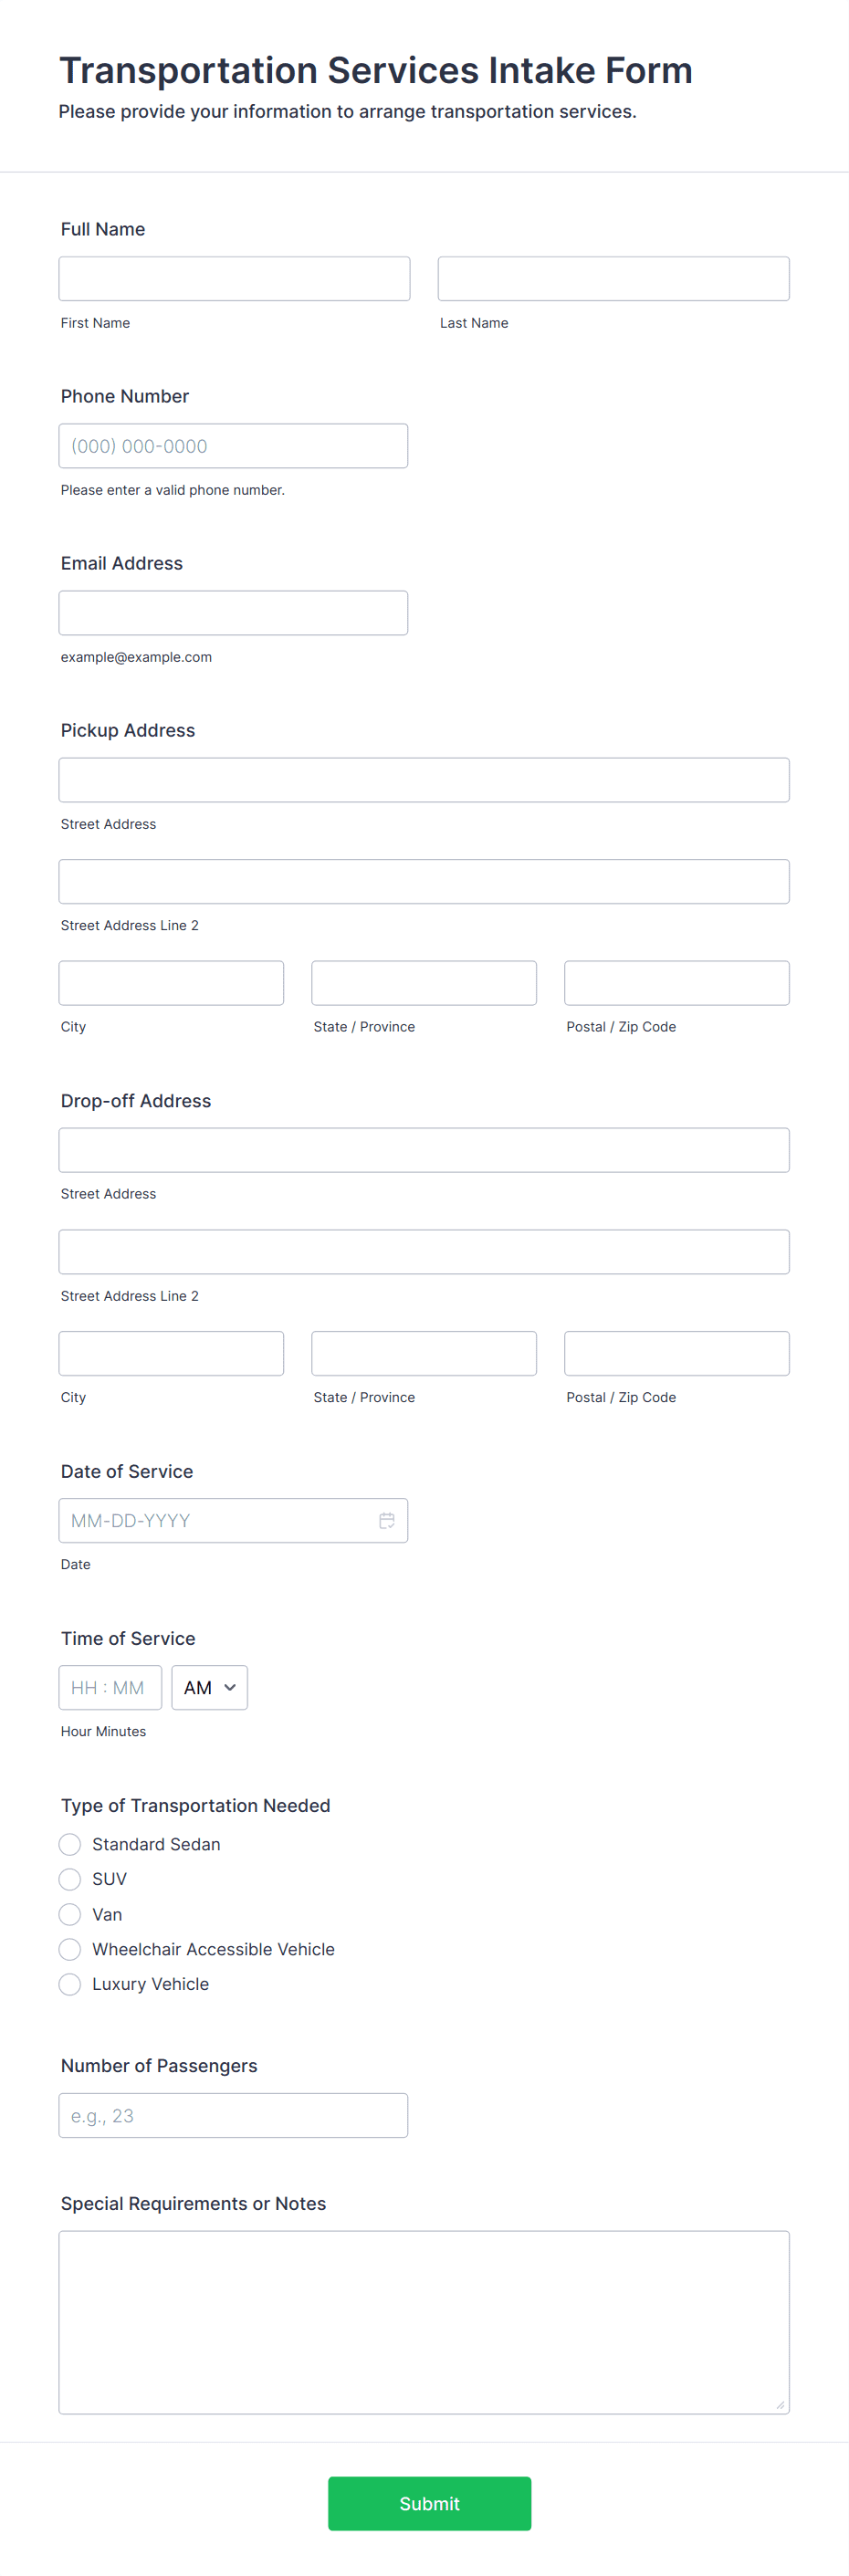Screen dimensions: 849x2576
Task: Click the Number of Passengers field
Action: [x=233, y=2115]
